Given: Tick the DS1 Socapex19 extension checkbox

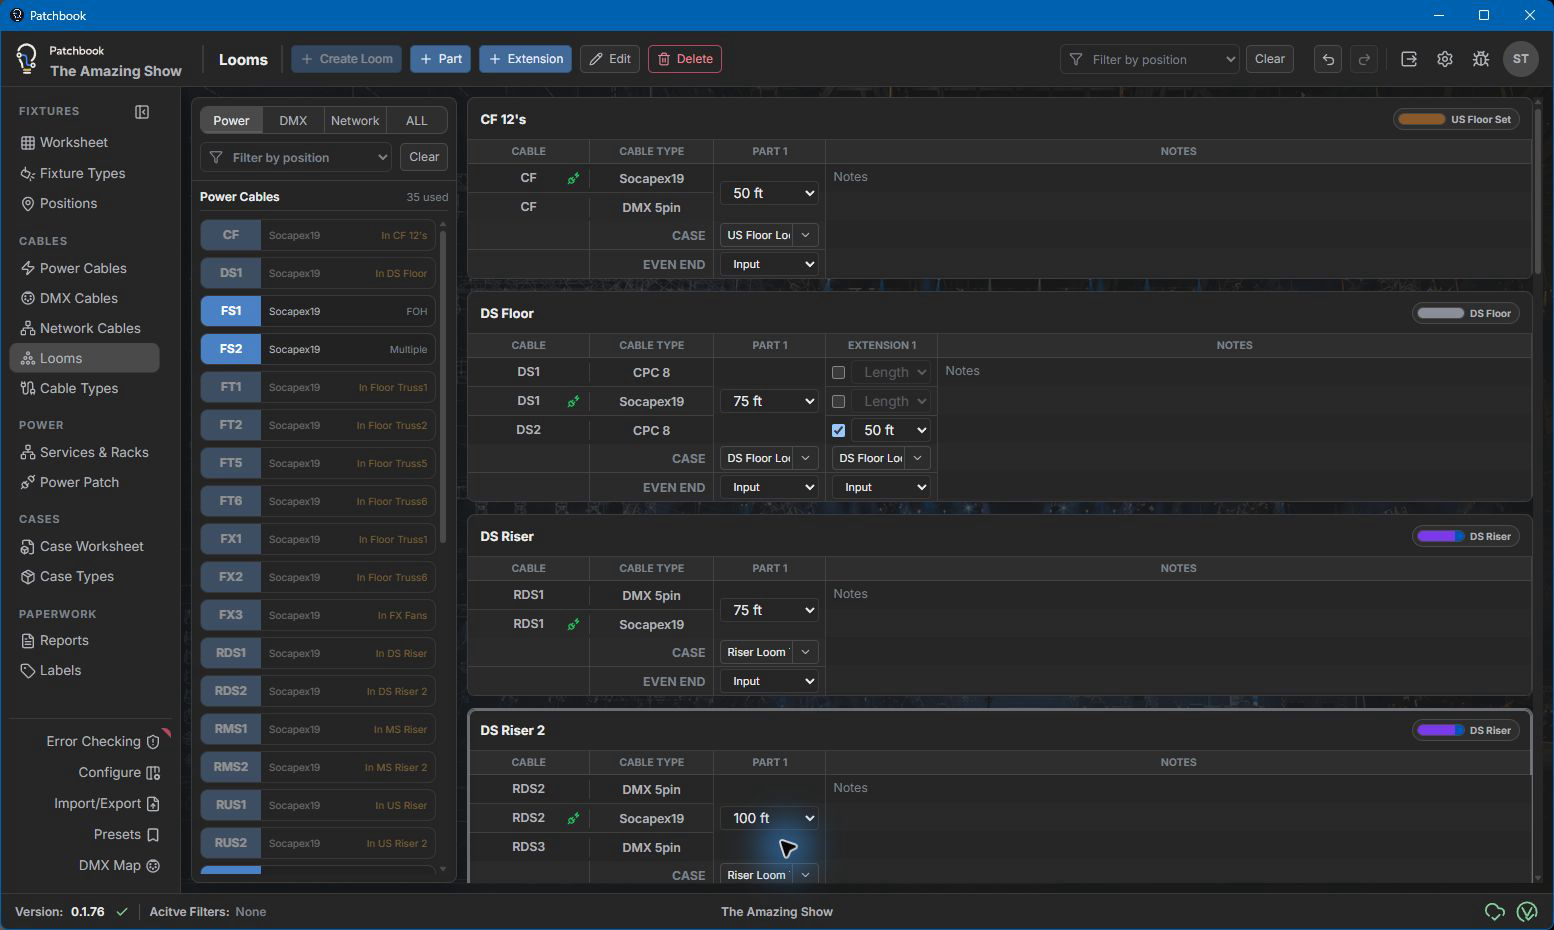Looking at the screenshot, I should click(839, 401).
